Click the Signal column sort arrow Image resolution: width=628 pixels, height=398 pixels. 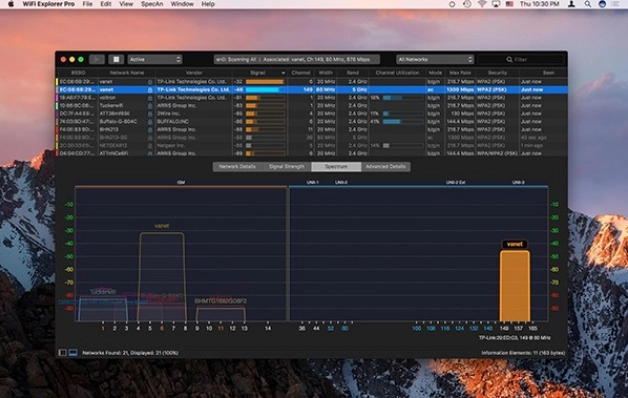coord(283,73)
